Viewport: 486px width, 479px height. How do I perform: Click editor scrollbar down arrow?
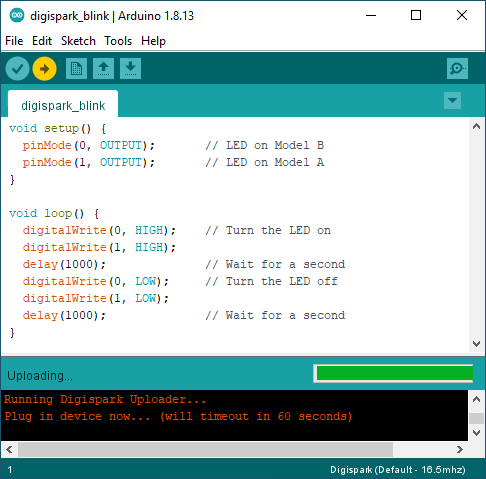pyautogui.click(x=477, y=344)
